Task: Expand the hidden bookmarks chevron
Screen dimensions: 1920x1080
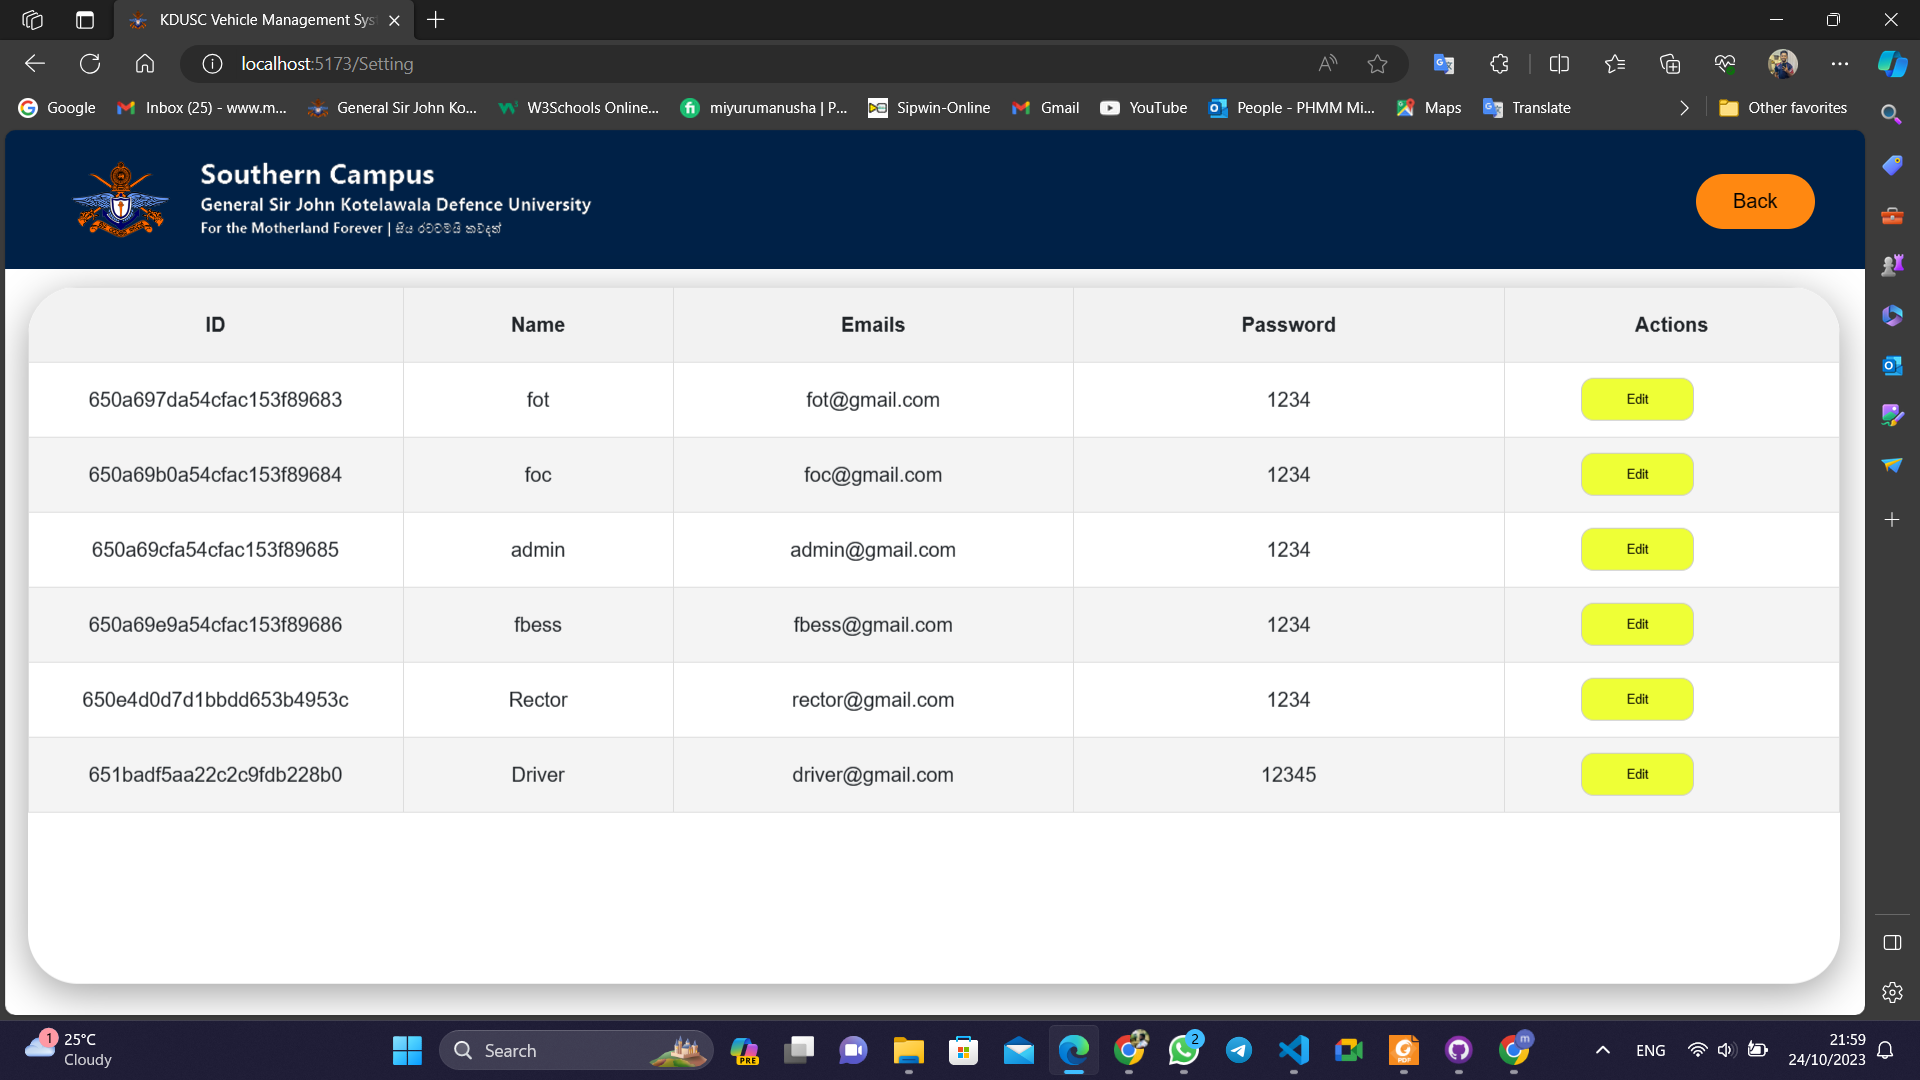Action: click(x=1684, y=108)
